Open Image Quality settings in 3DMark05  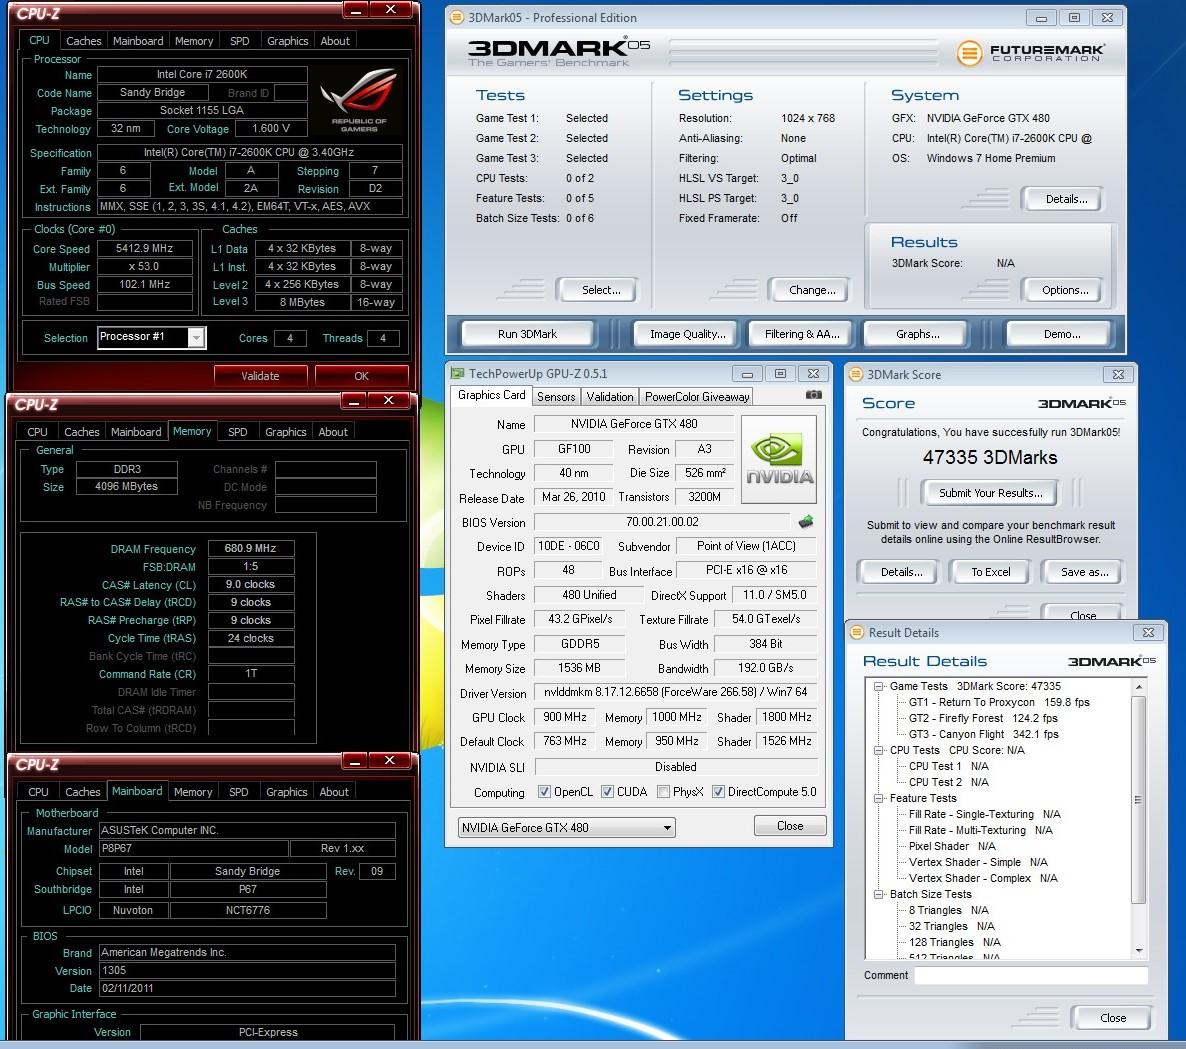click(688, 334)
